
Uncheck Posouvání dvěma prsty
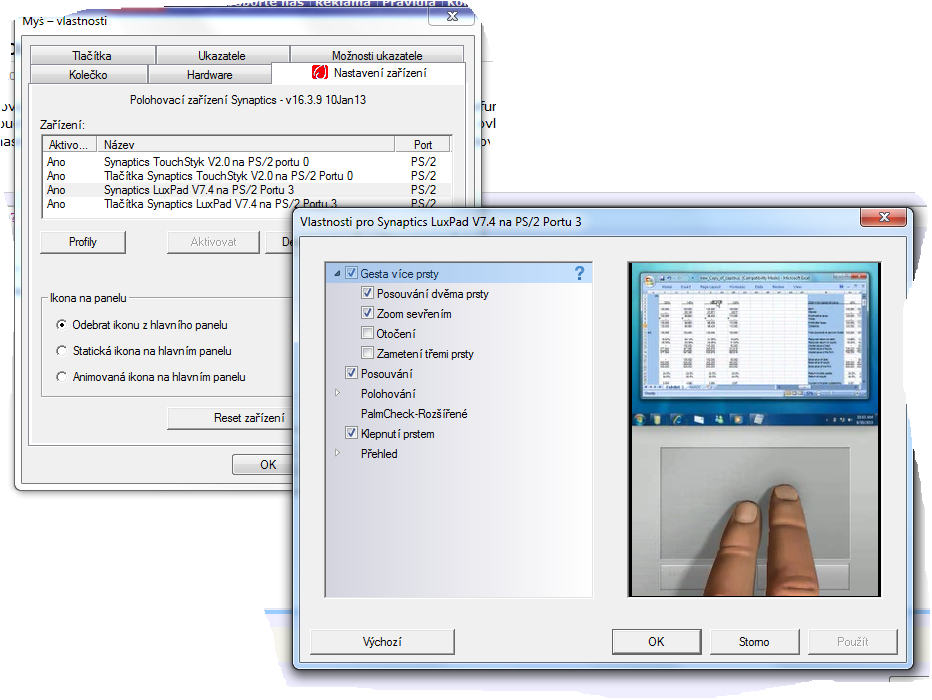point(367,293)
